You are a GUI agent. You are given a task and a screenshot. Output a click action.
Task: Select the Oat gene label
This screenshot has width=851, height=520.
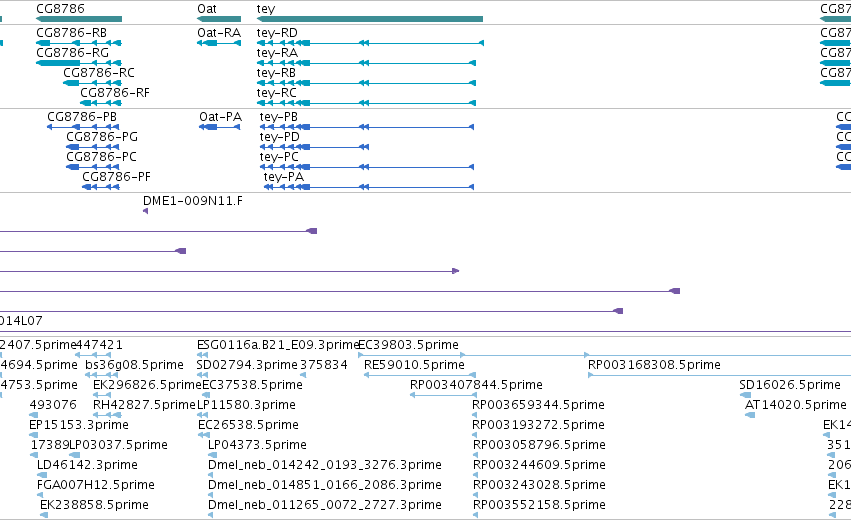pyautogui.click(x=207, y=9)
